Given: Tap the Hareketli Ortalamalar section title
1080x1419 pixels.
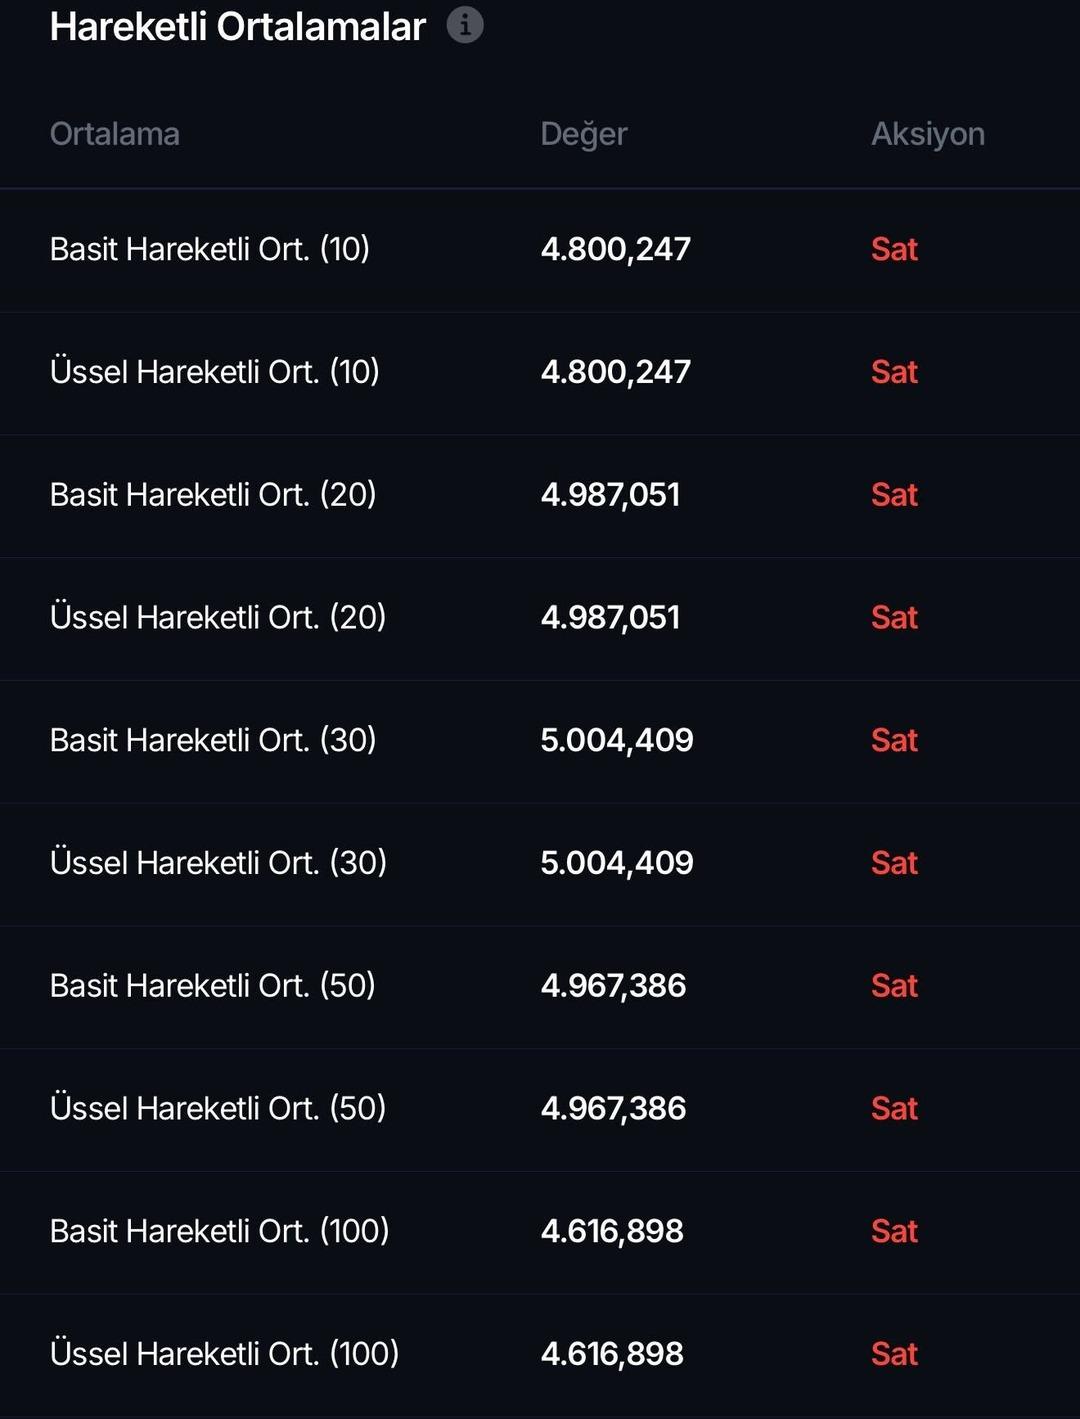Looking at the screenshot, I should pos(238,27).
